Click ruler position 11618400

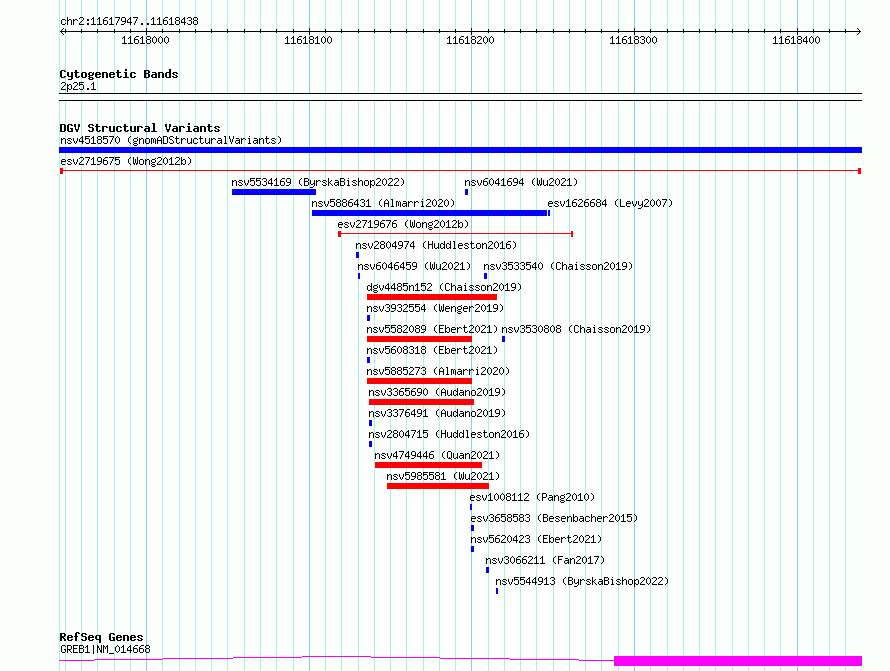click(796, 40)
